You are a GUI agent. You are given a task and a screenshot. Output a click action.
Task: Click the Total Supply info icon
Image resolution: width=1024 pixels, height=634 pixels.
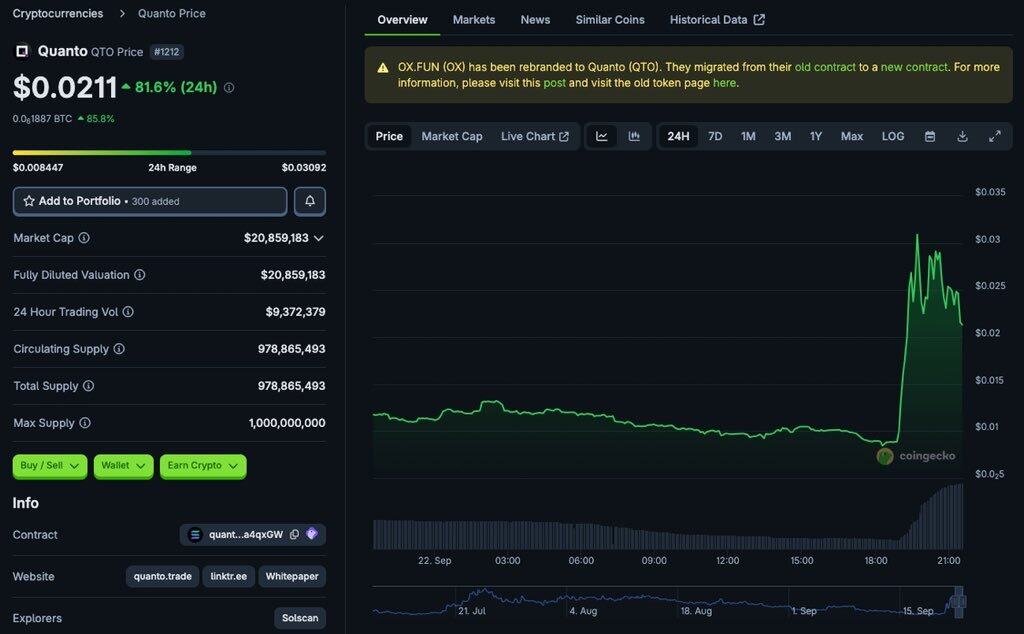(88, 386)
